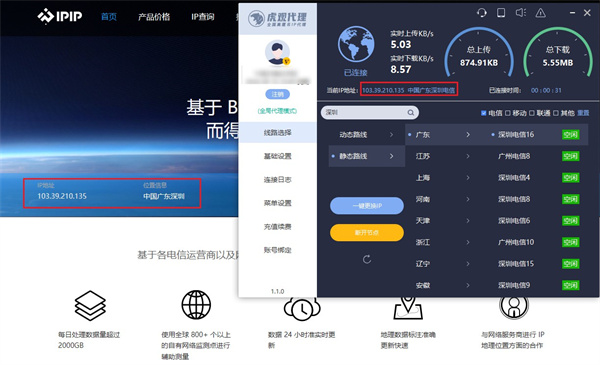Select node 深圳电信16
The height and width of the screenshot is (365, 600).
coord(516,135)
